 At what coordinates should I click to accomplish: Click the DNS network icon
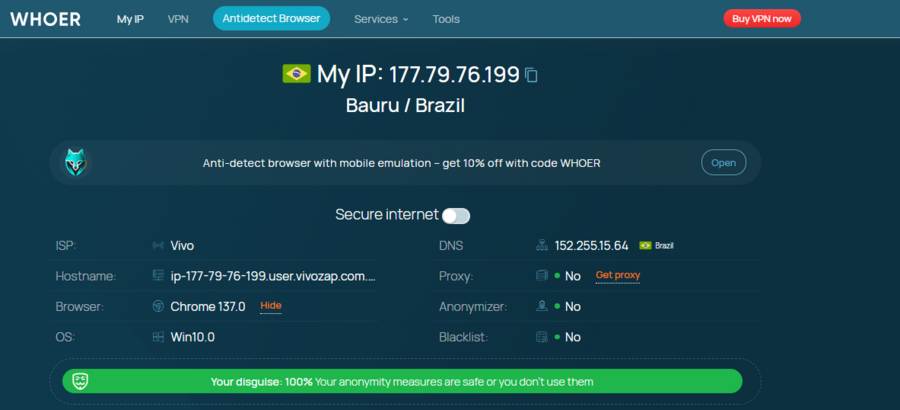pyautogui.click(x=542, y=245)
